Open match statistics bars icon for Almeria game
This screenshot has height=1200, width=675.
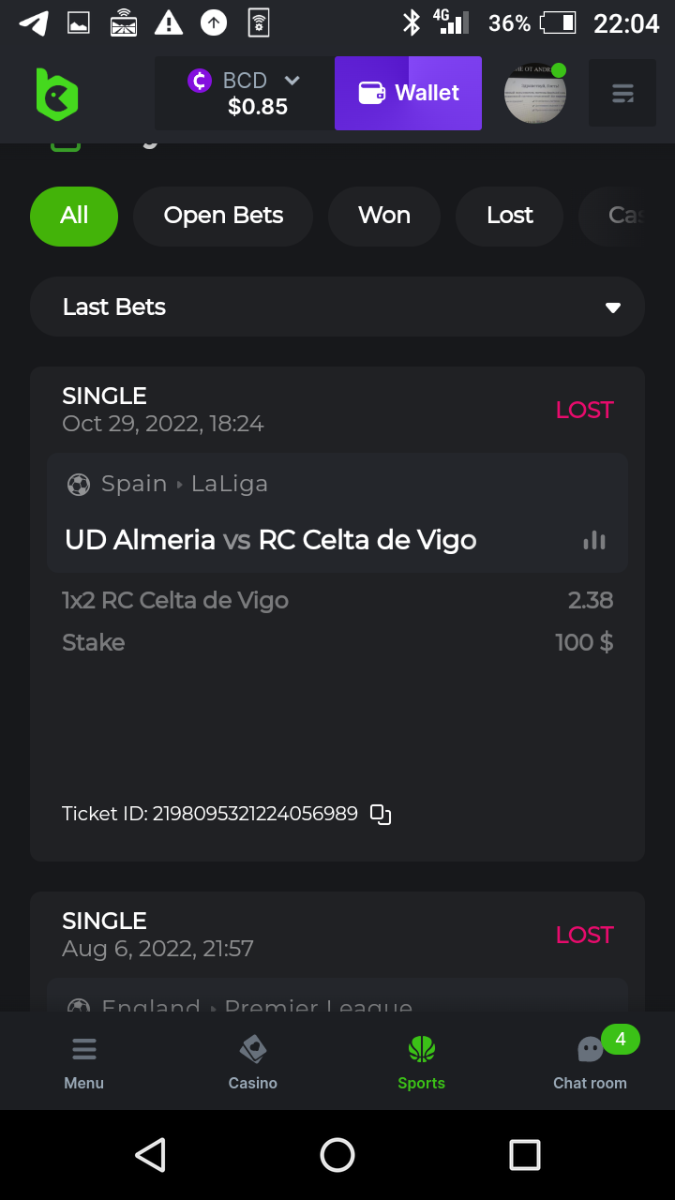click(594, 540)
